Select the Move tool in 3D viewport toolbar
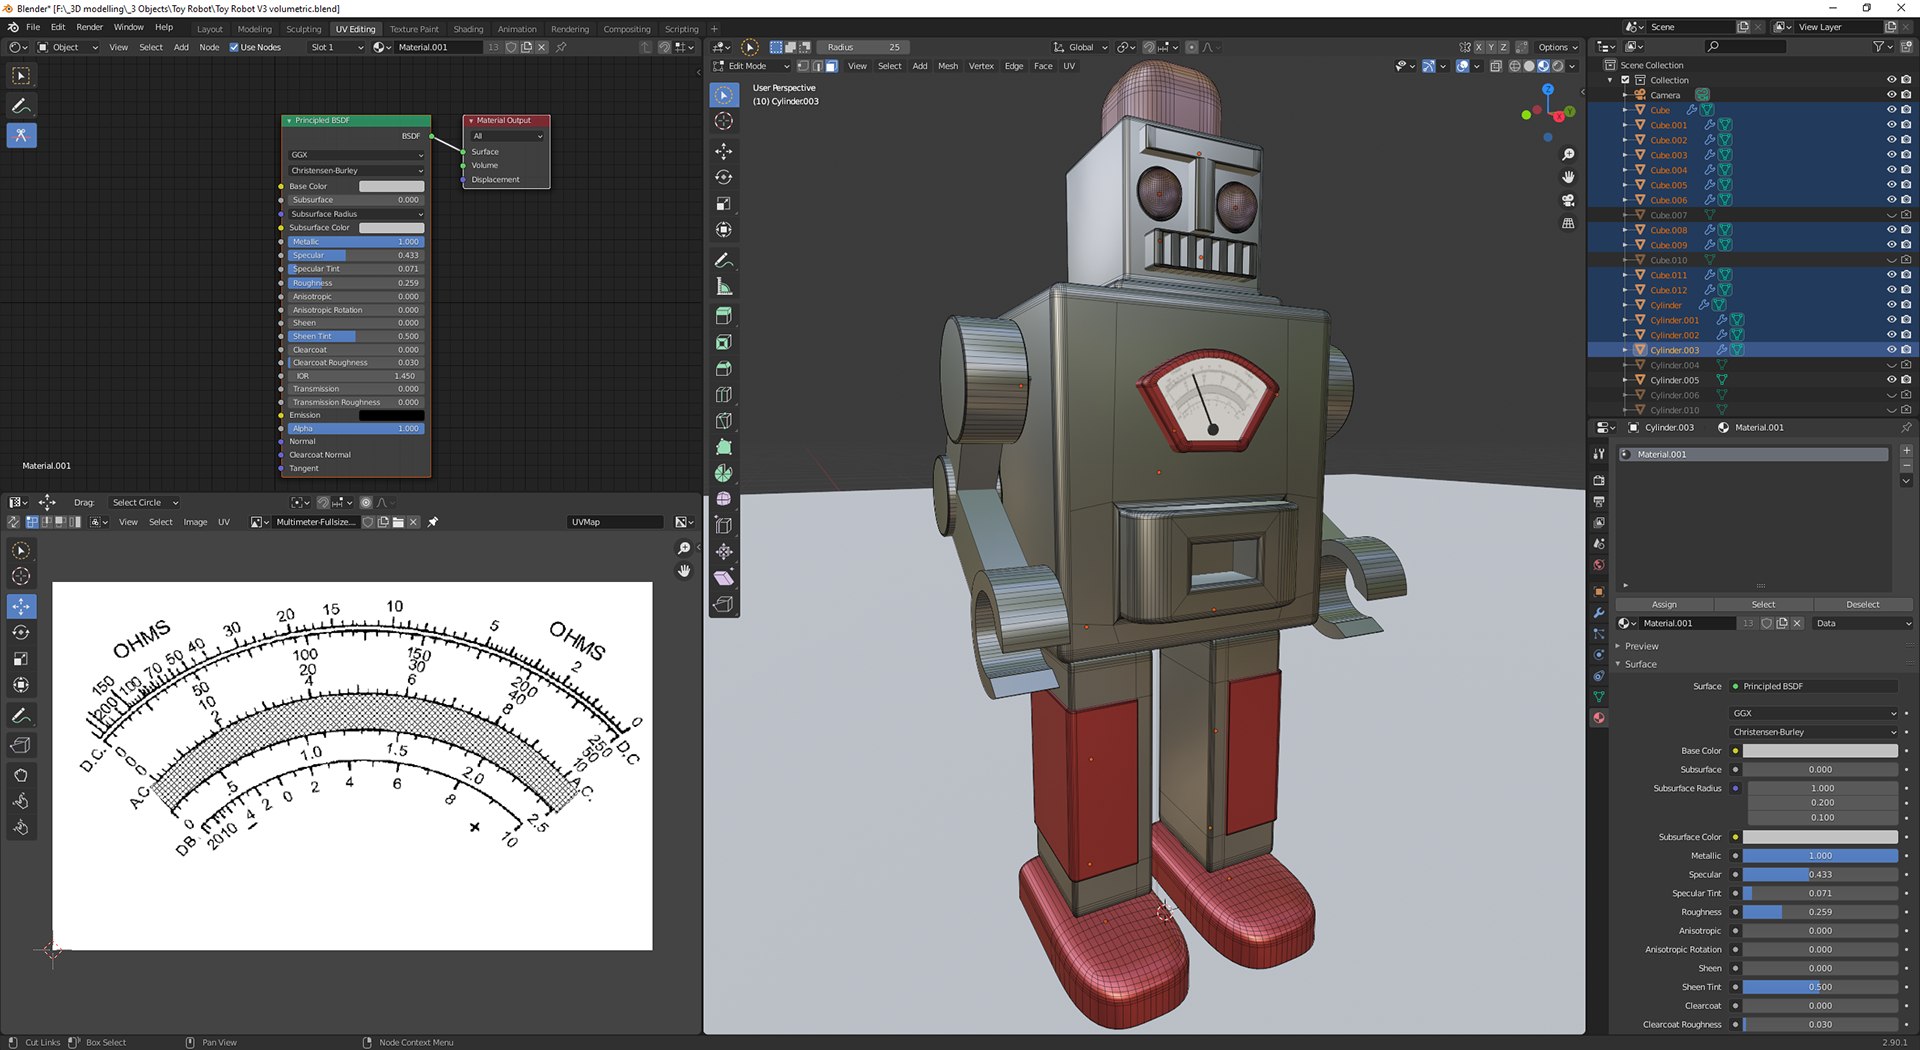1920x1050 pixels. [x=724, y=151]
